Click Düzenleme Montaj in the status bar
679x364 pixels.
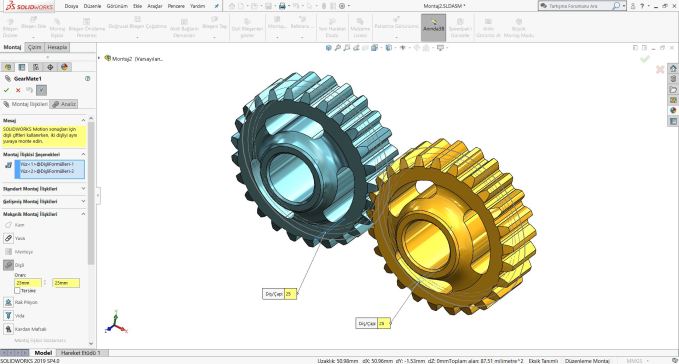click(x=587, y=361)
